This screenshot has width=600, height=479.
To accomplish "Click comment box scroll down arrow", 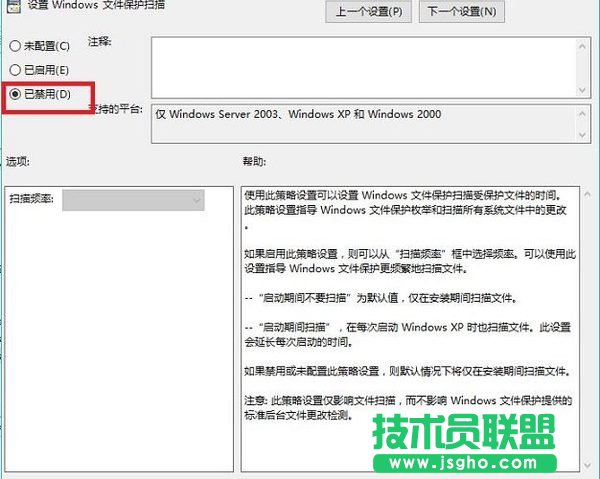I will (x=582, y=90).
